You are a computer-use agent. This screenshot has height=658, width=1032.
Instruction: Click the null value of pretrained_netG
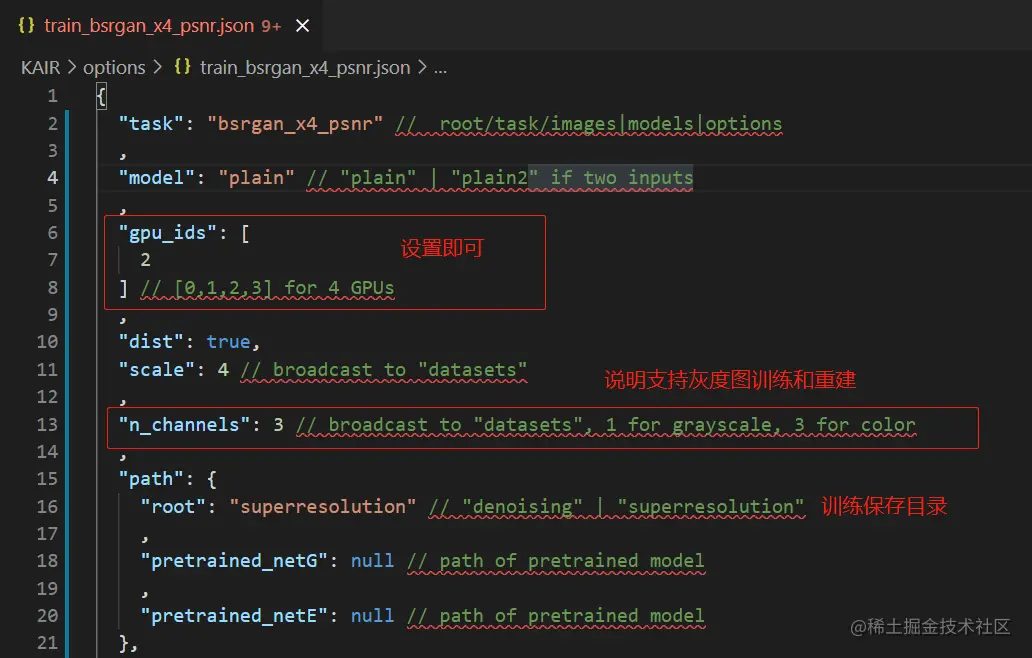click(x=372, y=561)
